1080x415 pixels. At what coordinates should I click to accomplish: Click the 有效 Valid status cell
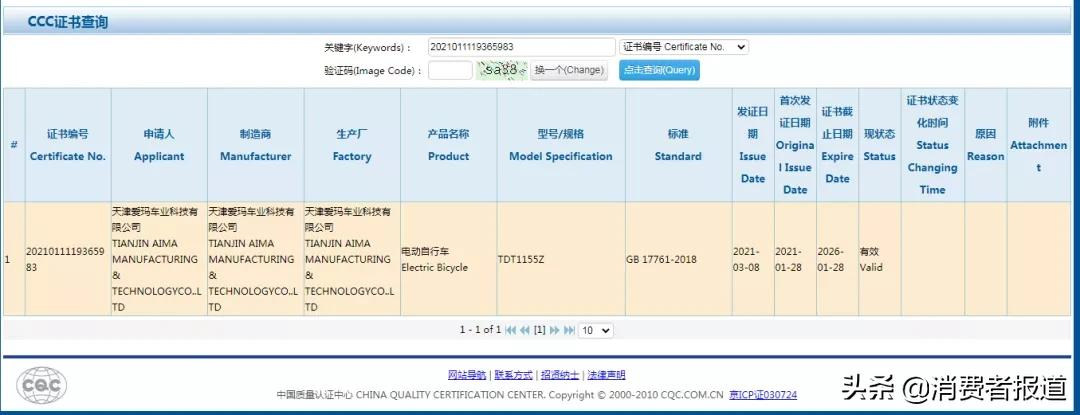coord(880,259)
